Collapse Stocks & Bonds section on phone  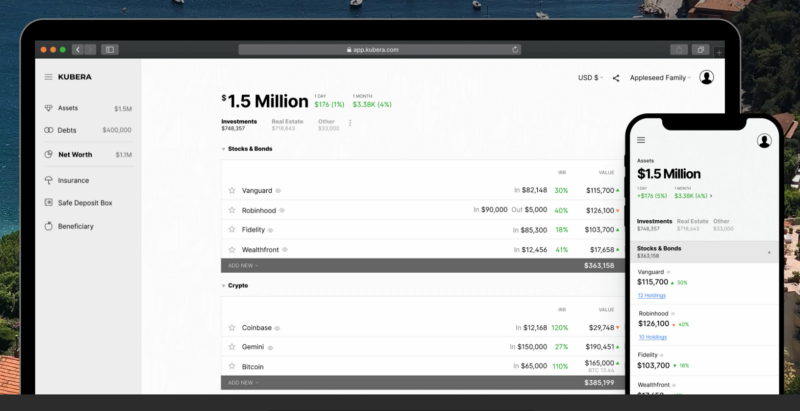[769, 252]
